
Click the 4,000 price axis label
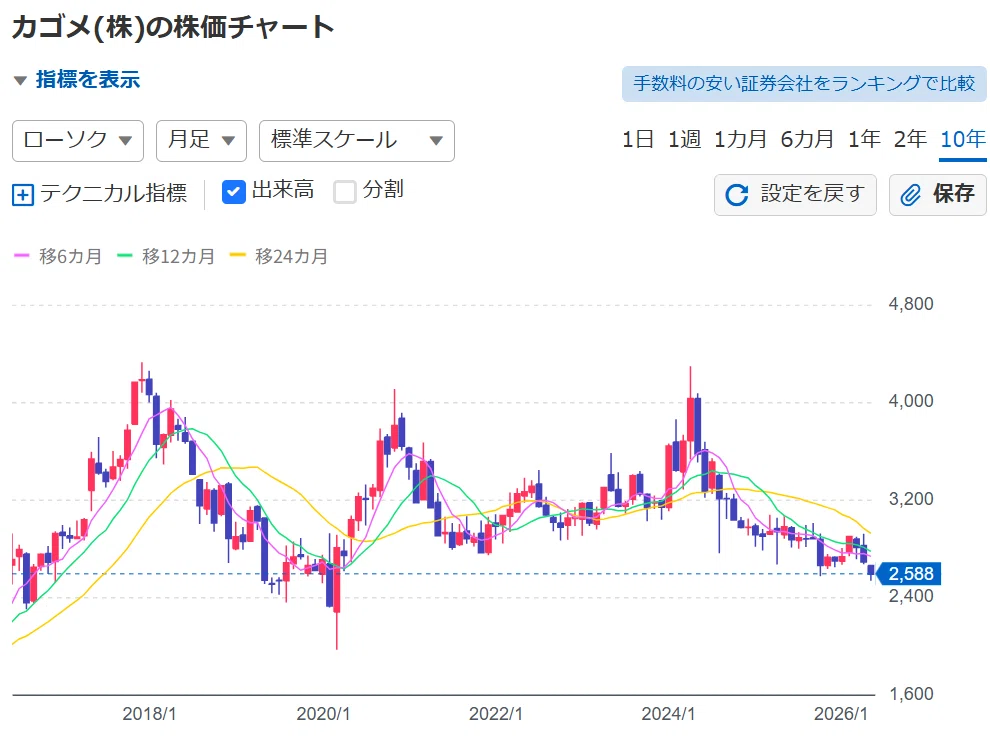[911, 401]
